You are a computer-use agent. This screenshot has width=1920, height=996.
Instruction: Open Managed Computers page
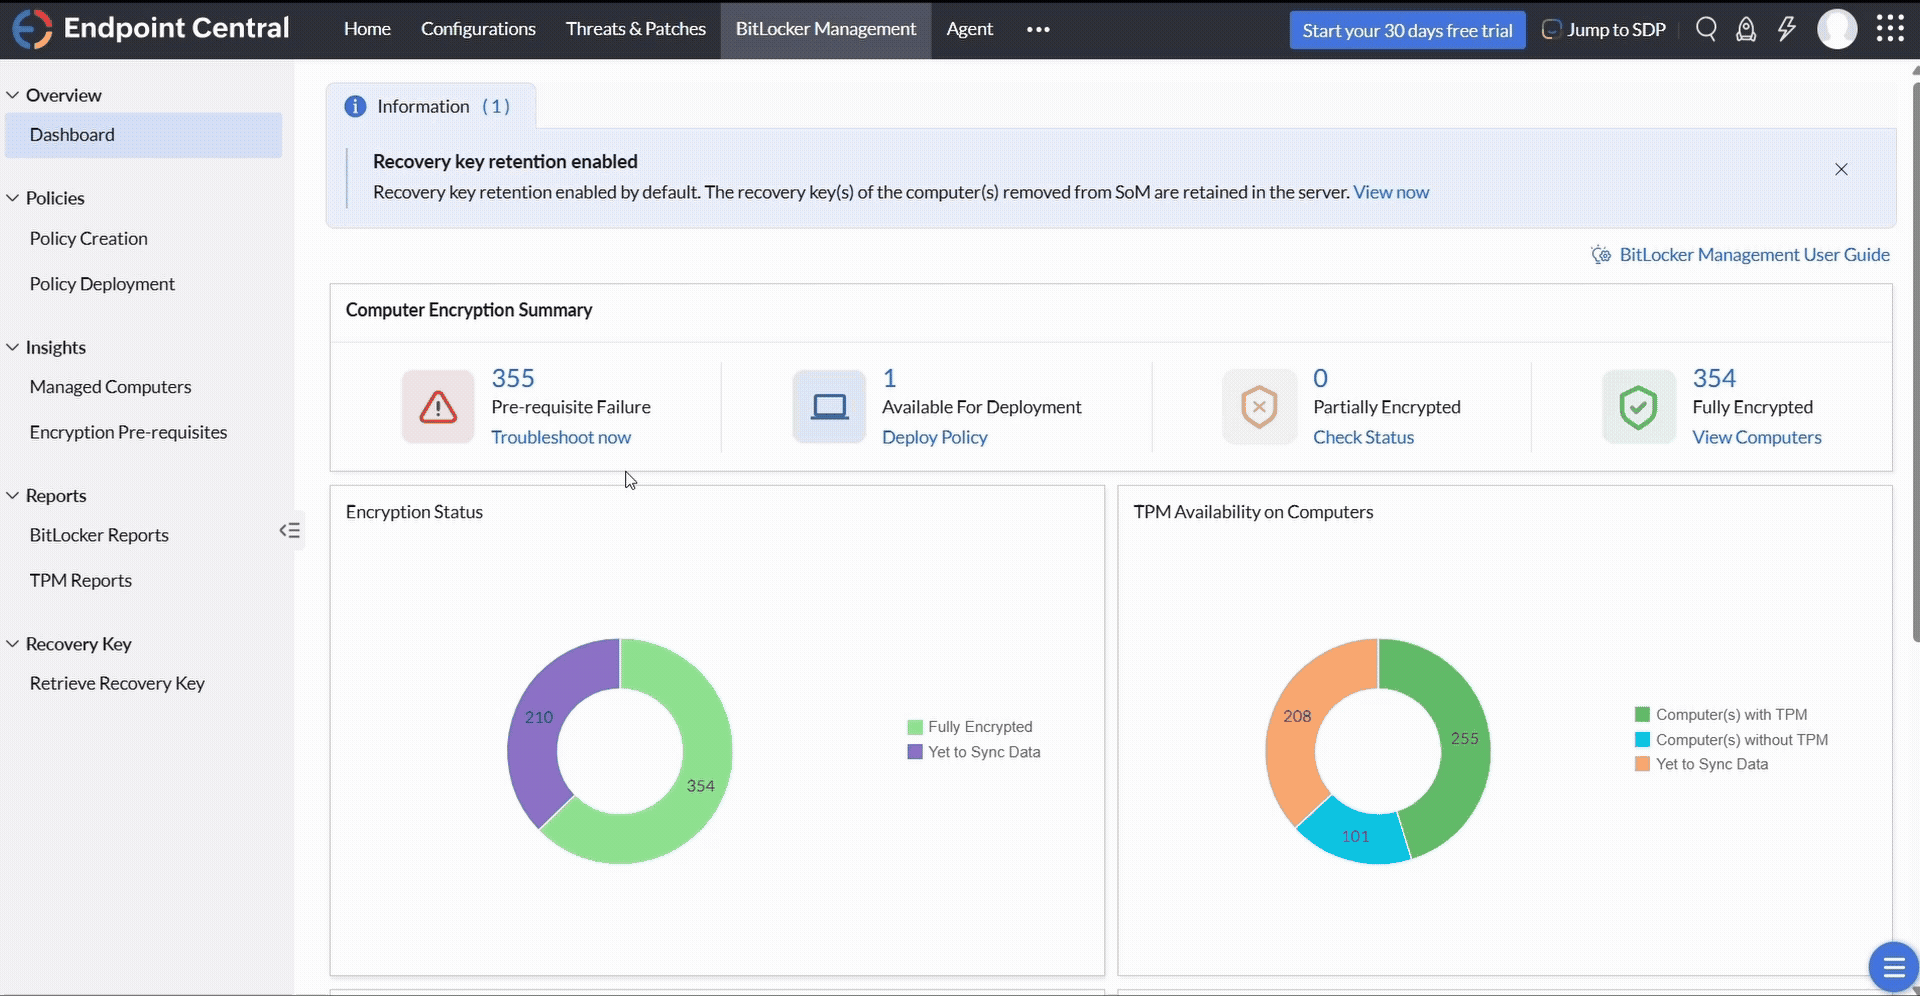click(x=110, y=387)
